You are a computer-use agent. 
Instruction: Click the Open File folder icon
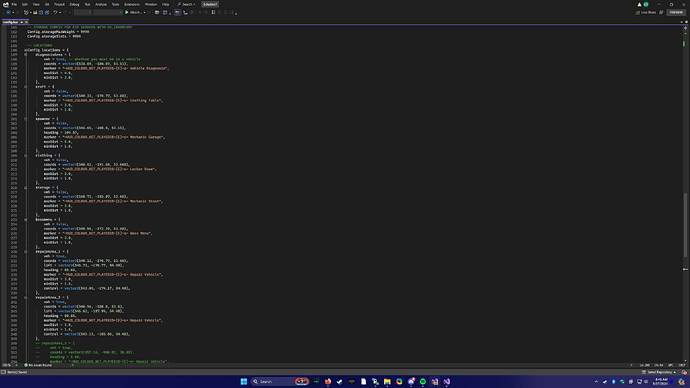[35, 12]
